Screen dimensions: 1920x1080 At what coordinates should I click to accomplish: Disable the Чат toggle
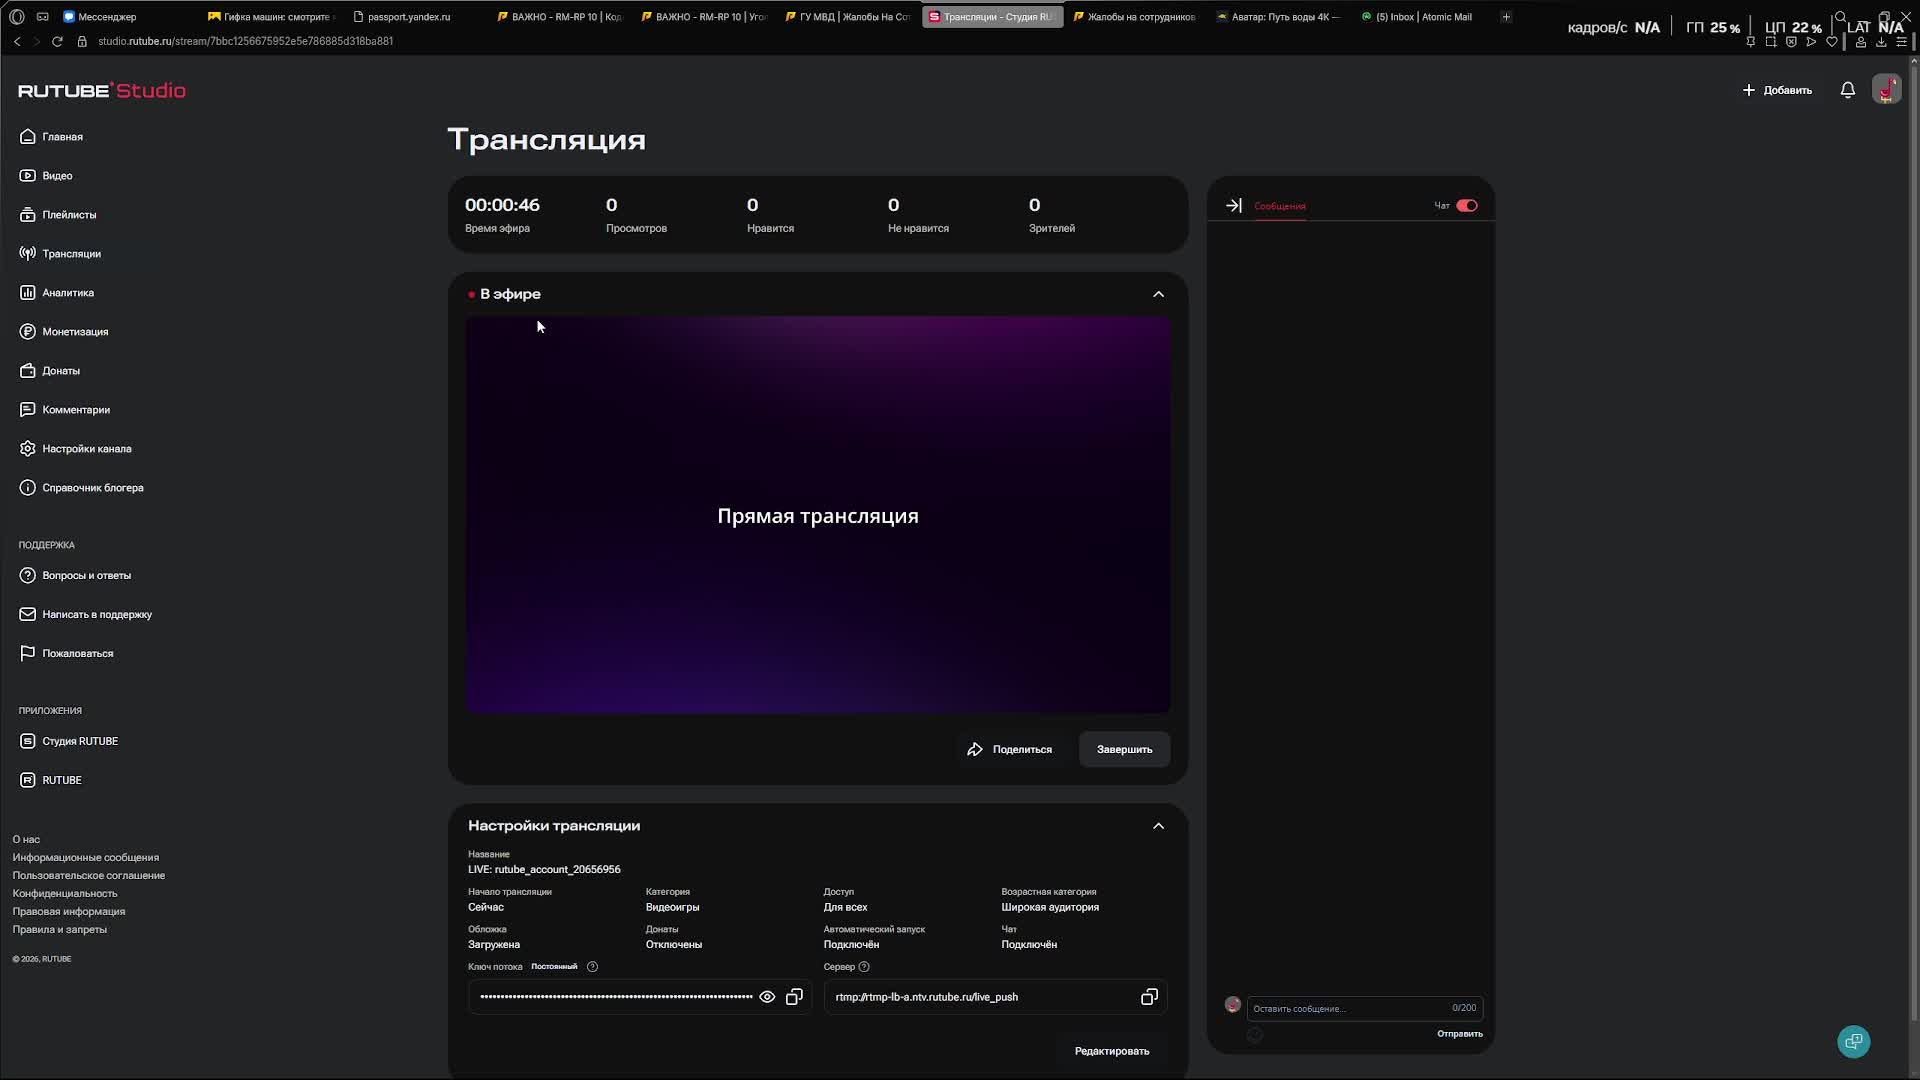tap(1466, 205)
